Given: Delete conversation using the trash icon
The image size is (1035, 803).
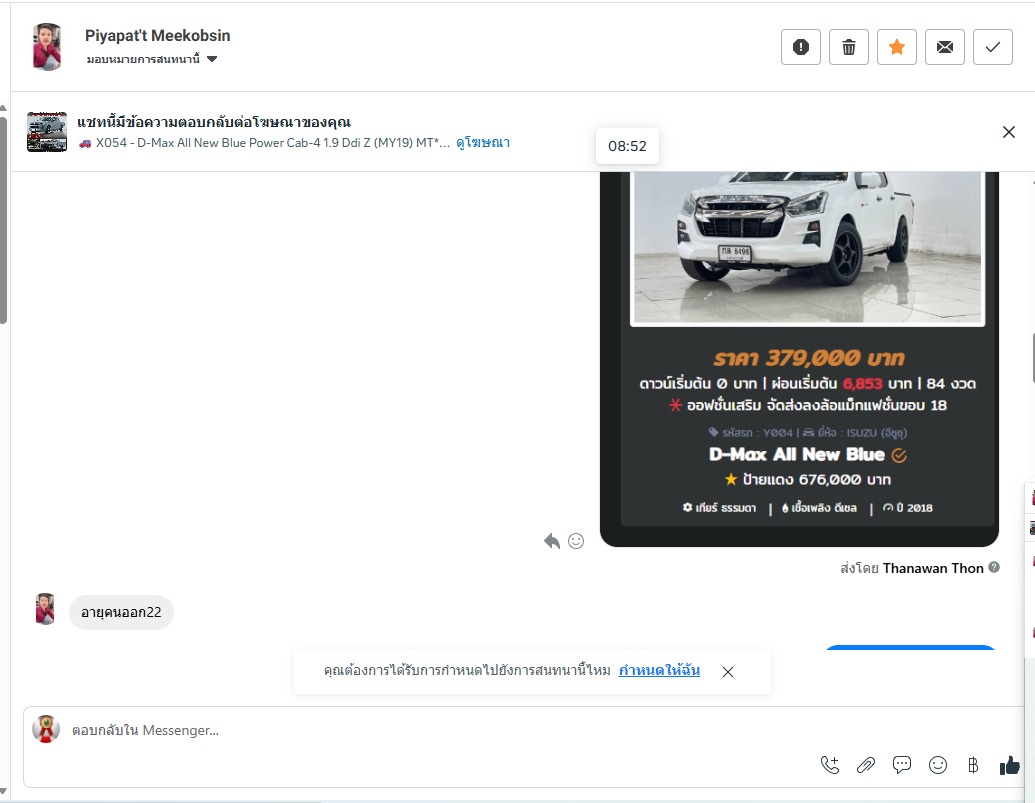Looking at the screenshot, I should [849, 47].
